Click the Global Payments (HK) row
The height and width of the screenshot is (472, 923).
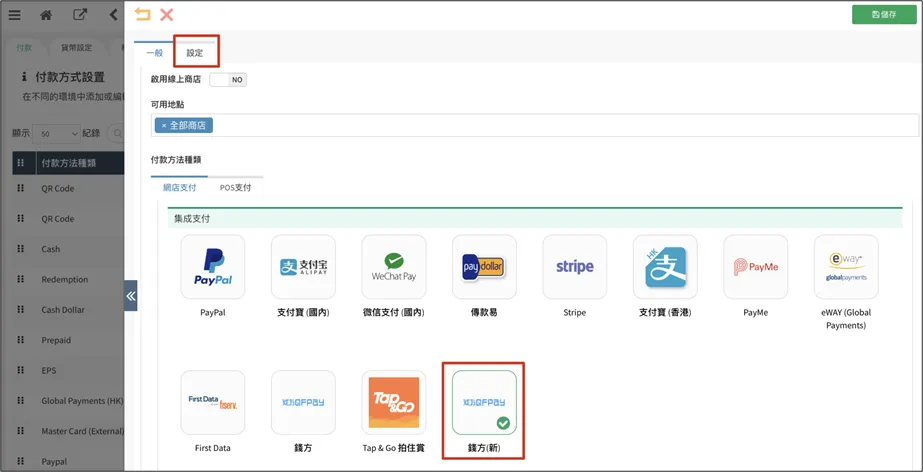coord(68,401)
